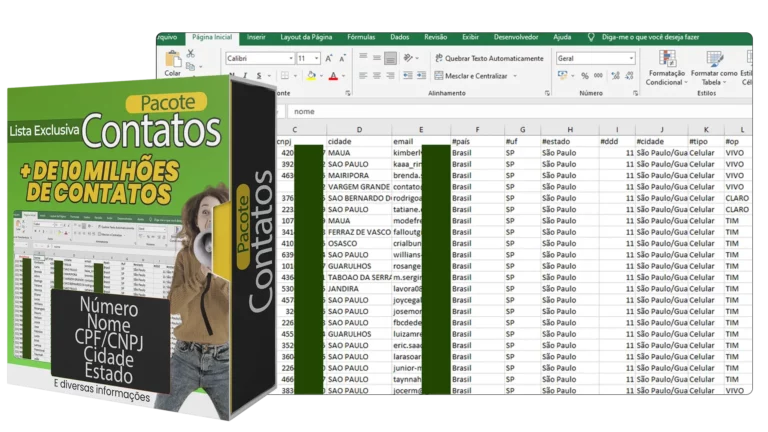Click the font color A icon
Image resolution: width=768 pixels, height=432 pixels.
pos(333,76)
